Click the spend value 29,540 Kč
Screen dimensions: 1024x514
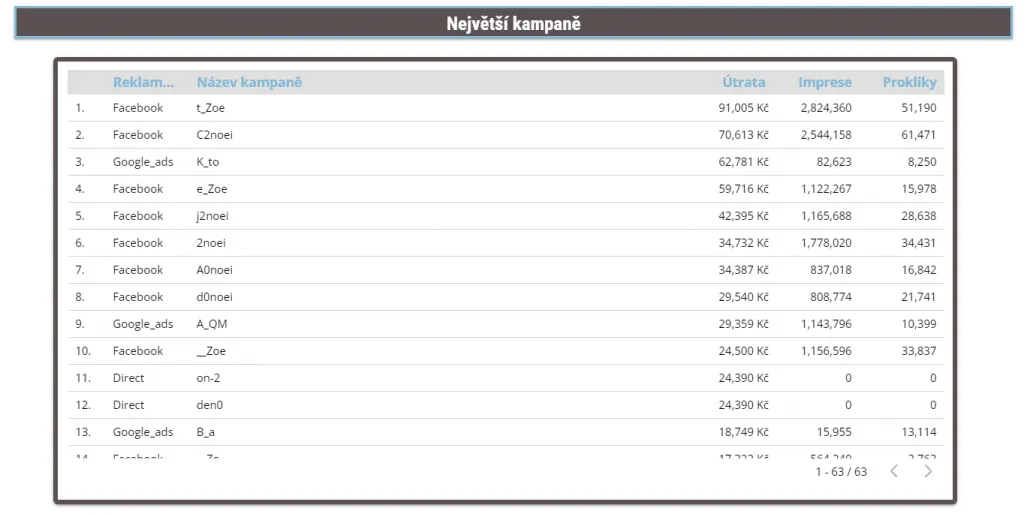[x=743, y=297]
